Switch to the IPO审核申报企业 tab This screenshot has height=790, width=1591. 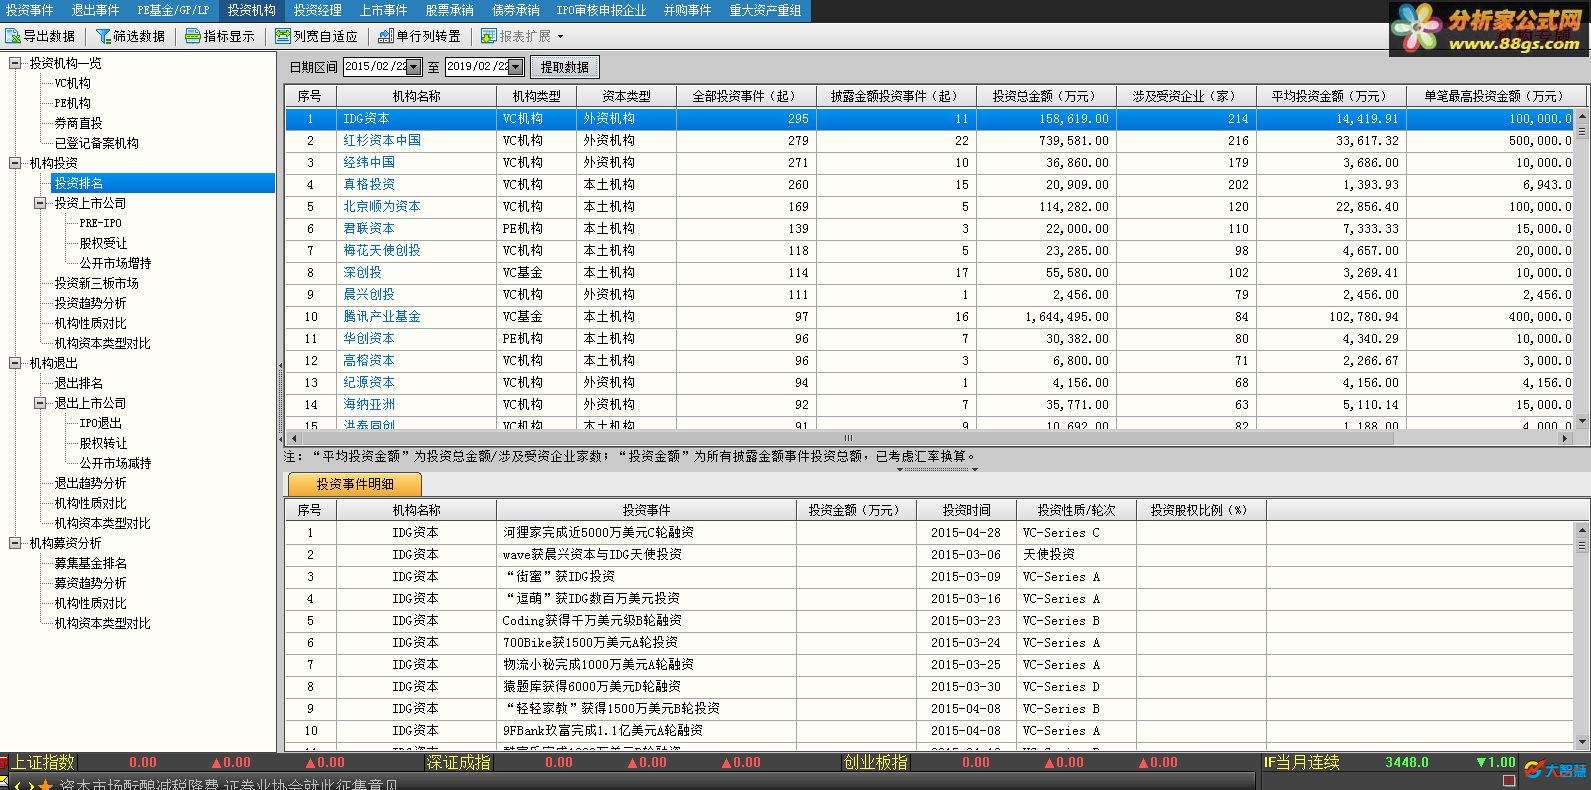click(601, 10)
